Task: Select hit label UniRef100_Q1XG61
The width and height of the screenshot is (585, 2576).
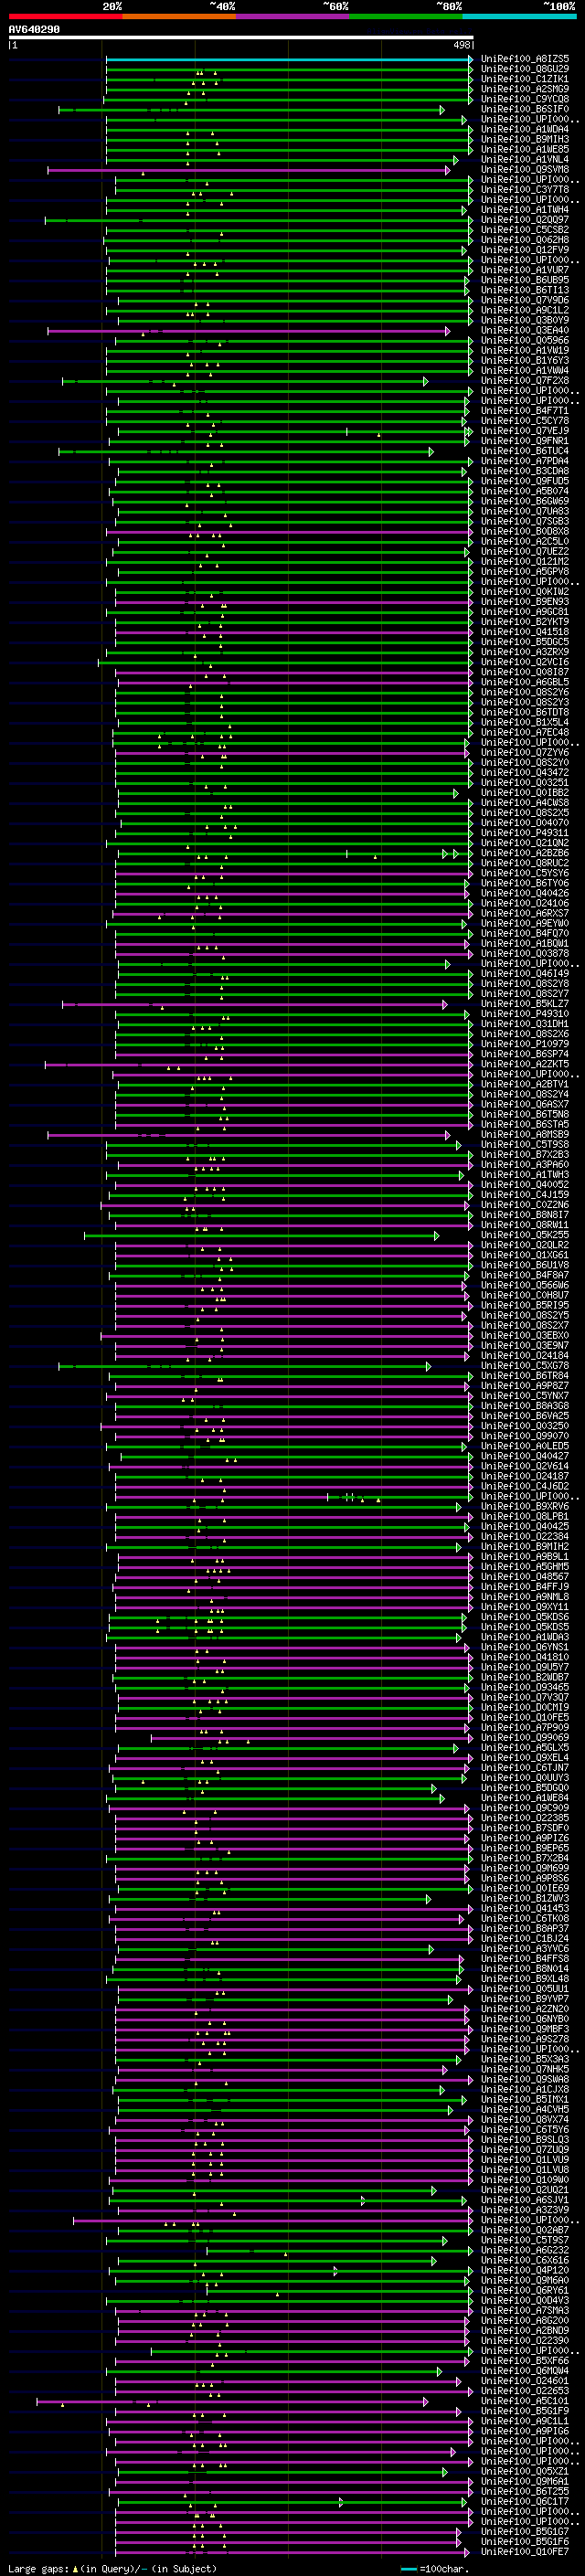Action: point(525,1255)
